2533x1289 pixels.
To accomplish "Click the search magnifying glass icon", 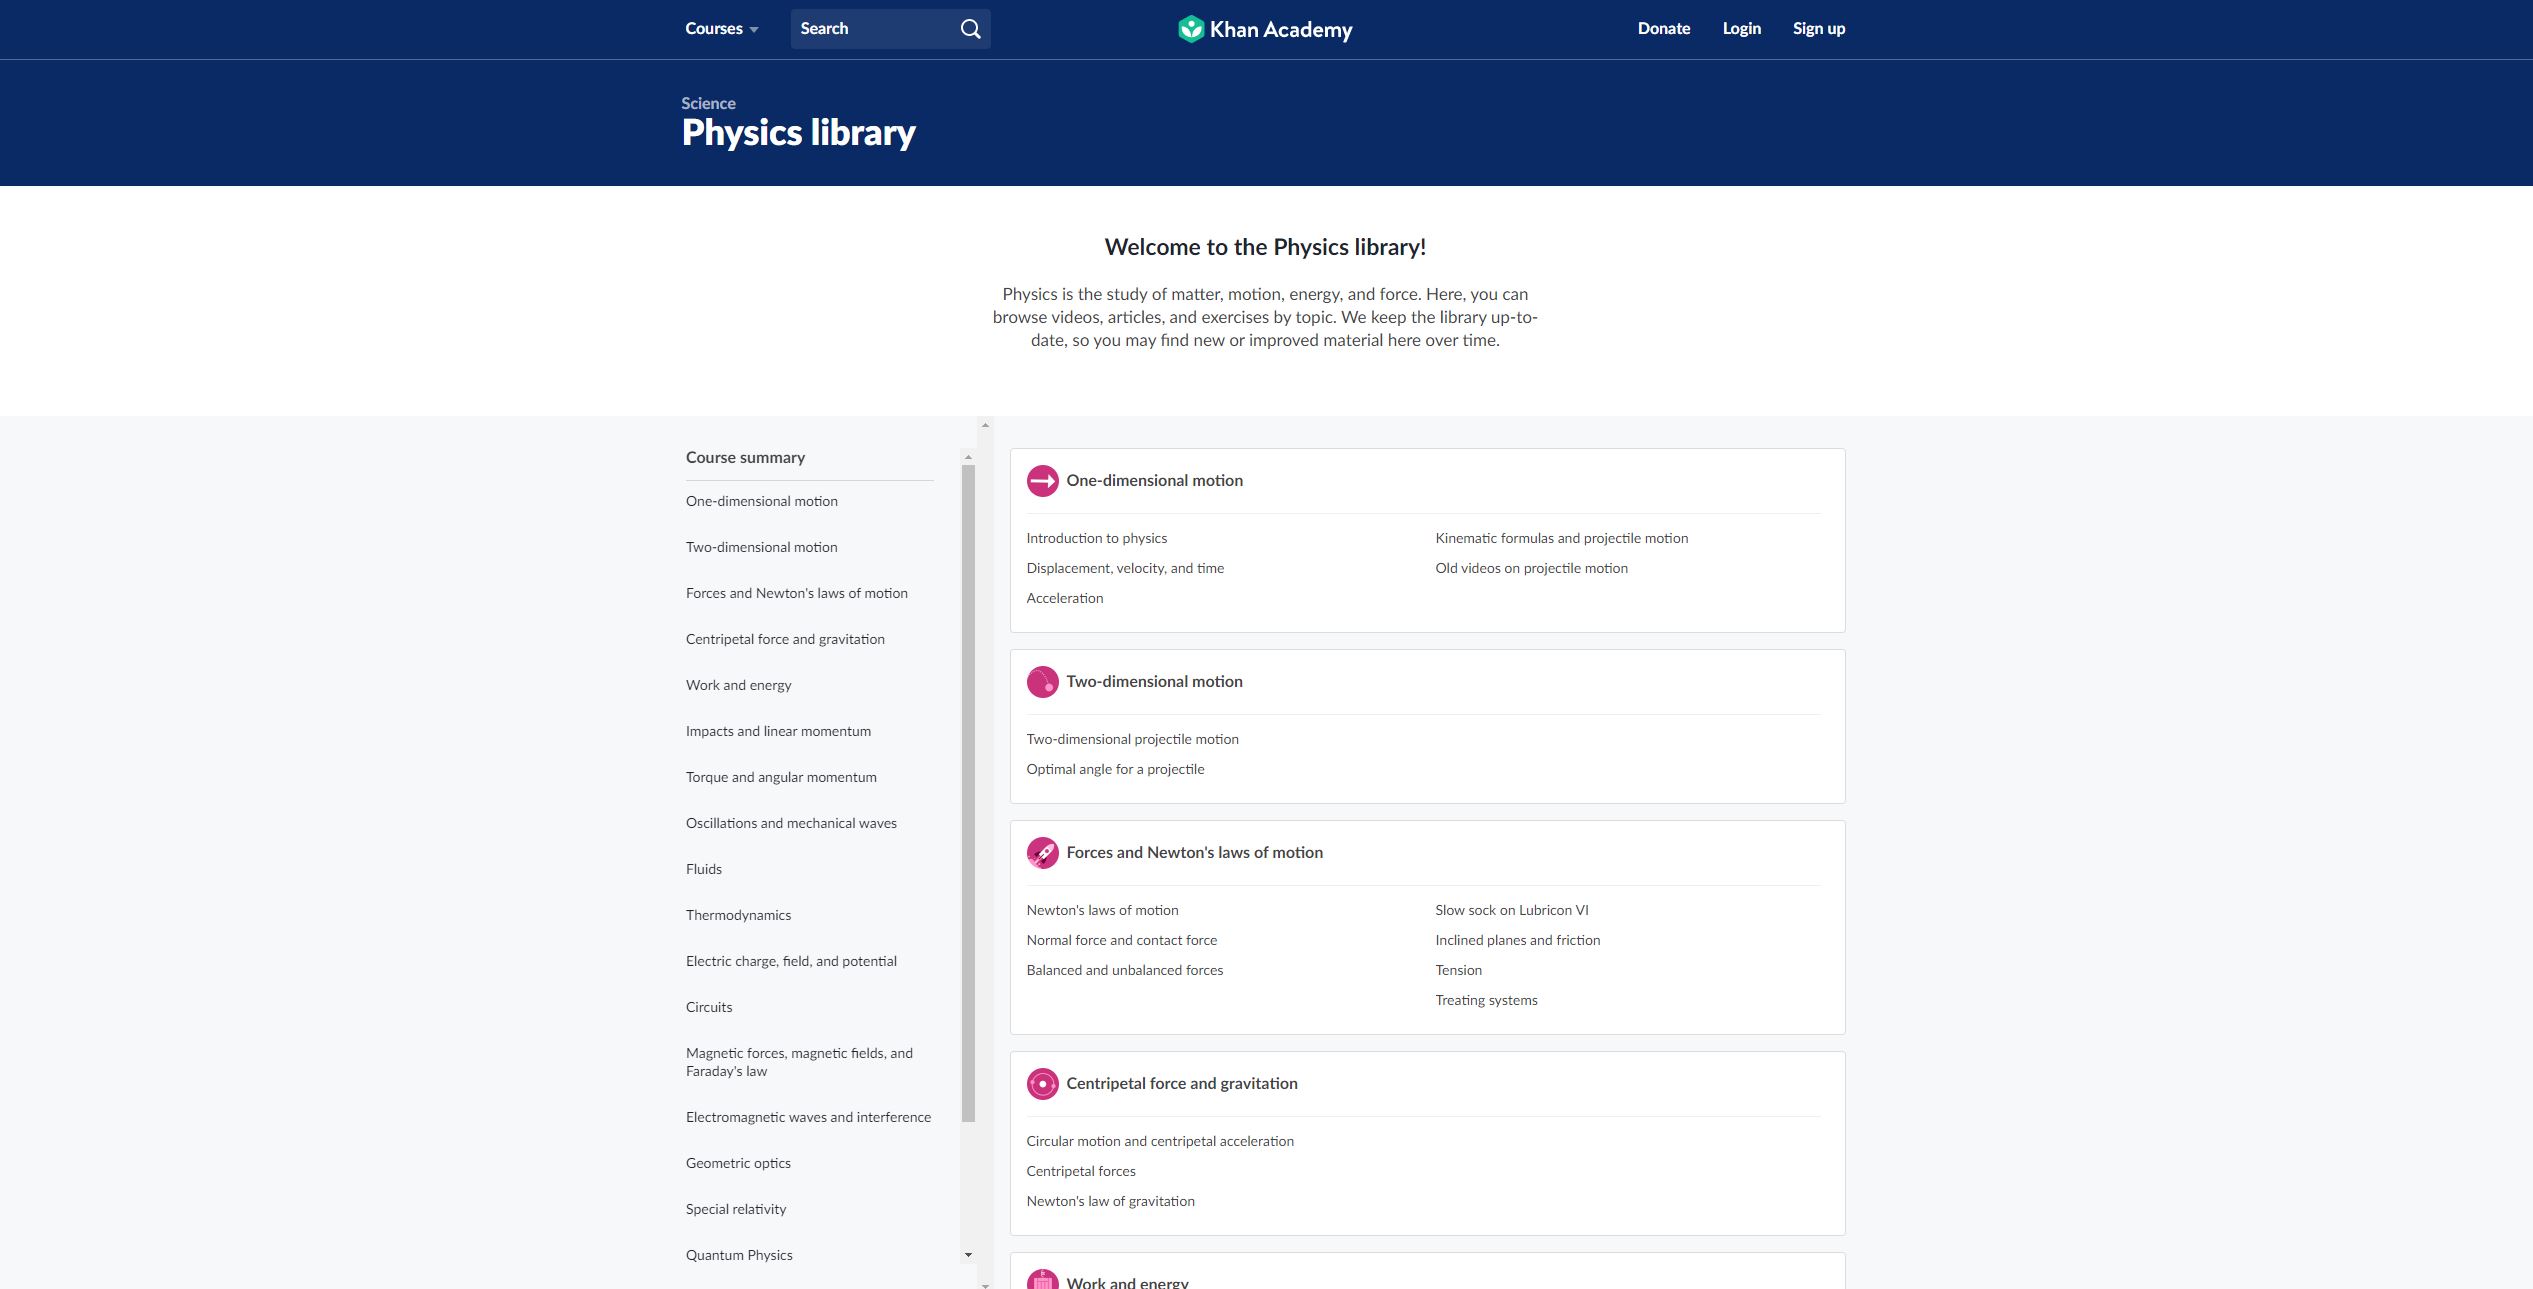I will [969, 29].
